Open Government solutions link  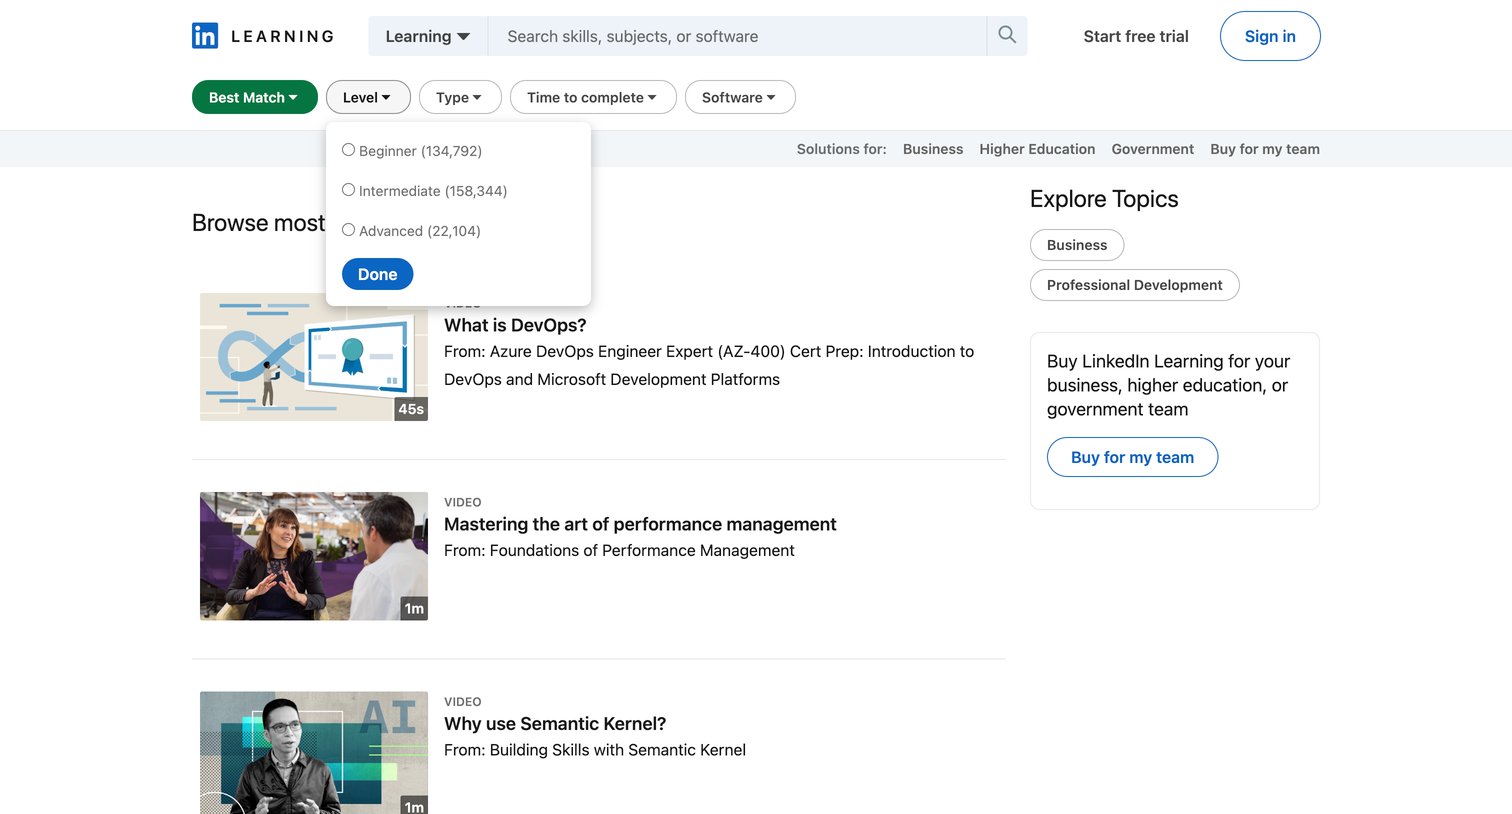click(1153, 149)
